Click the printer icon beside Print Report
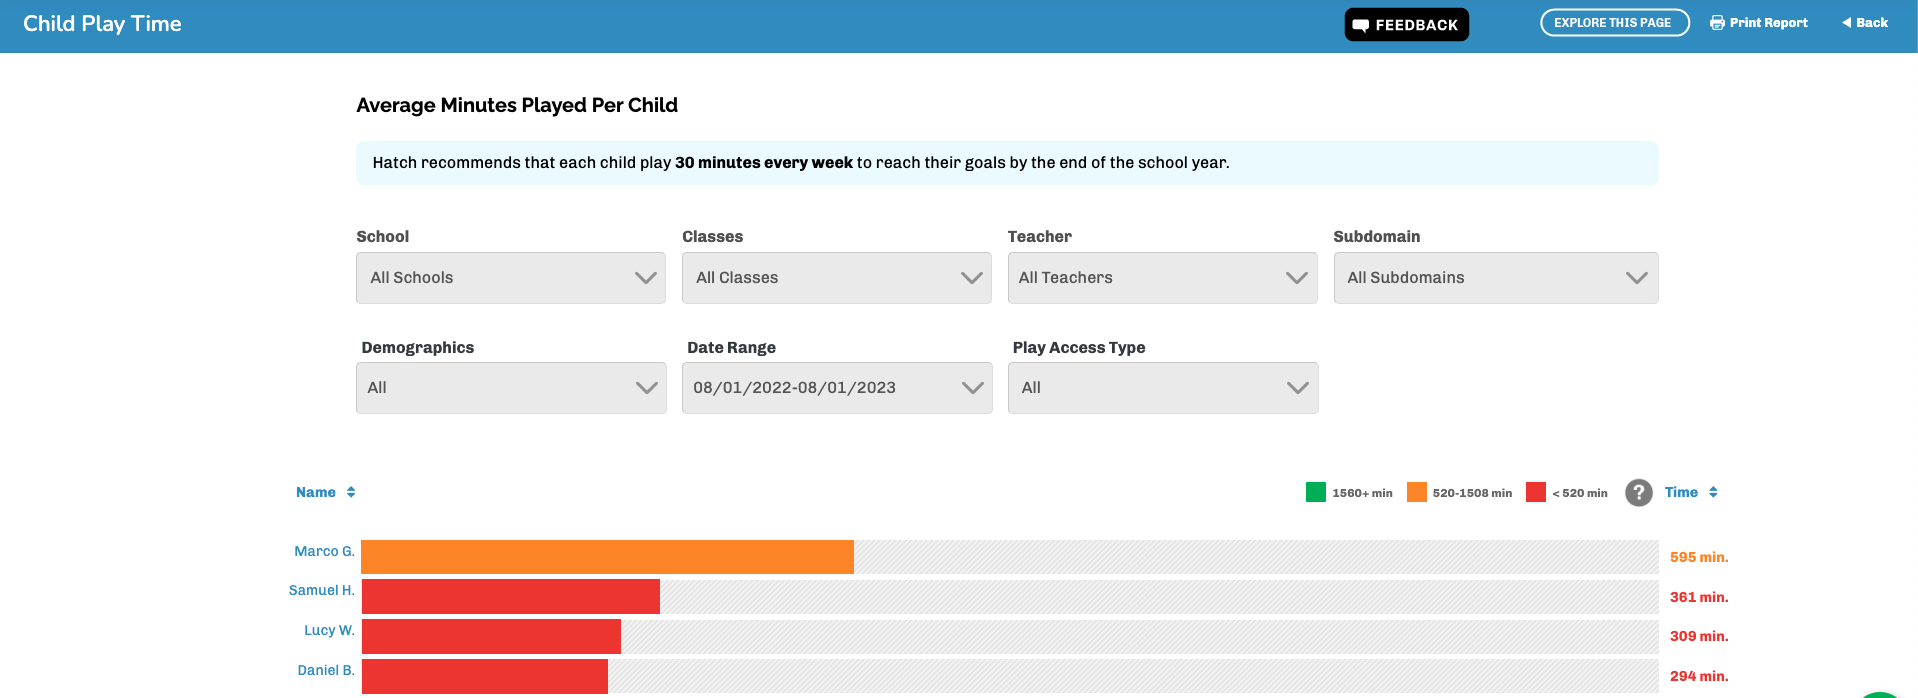 1717,23
